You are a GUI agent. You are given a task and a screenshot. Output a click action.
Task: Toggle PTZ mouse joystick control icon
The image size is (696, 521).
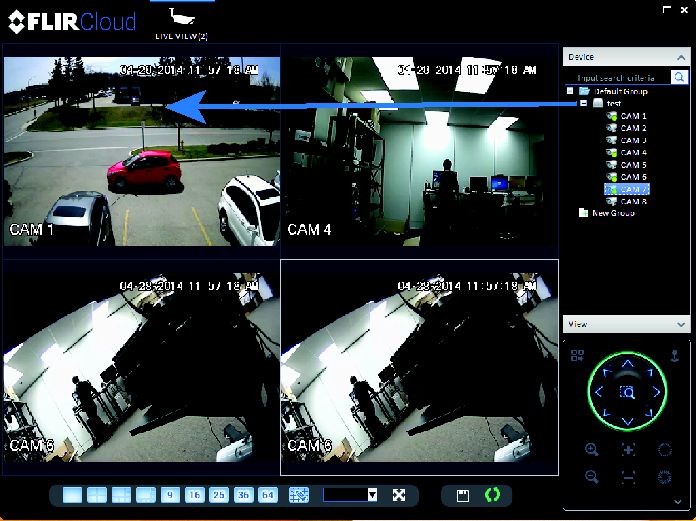pos(675,355)
